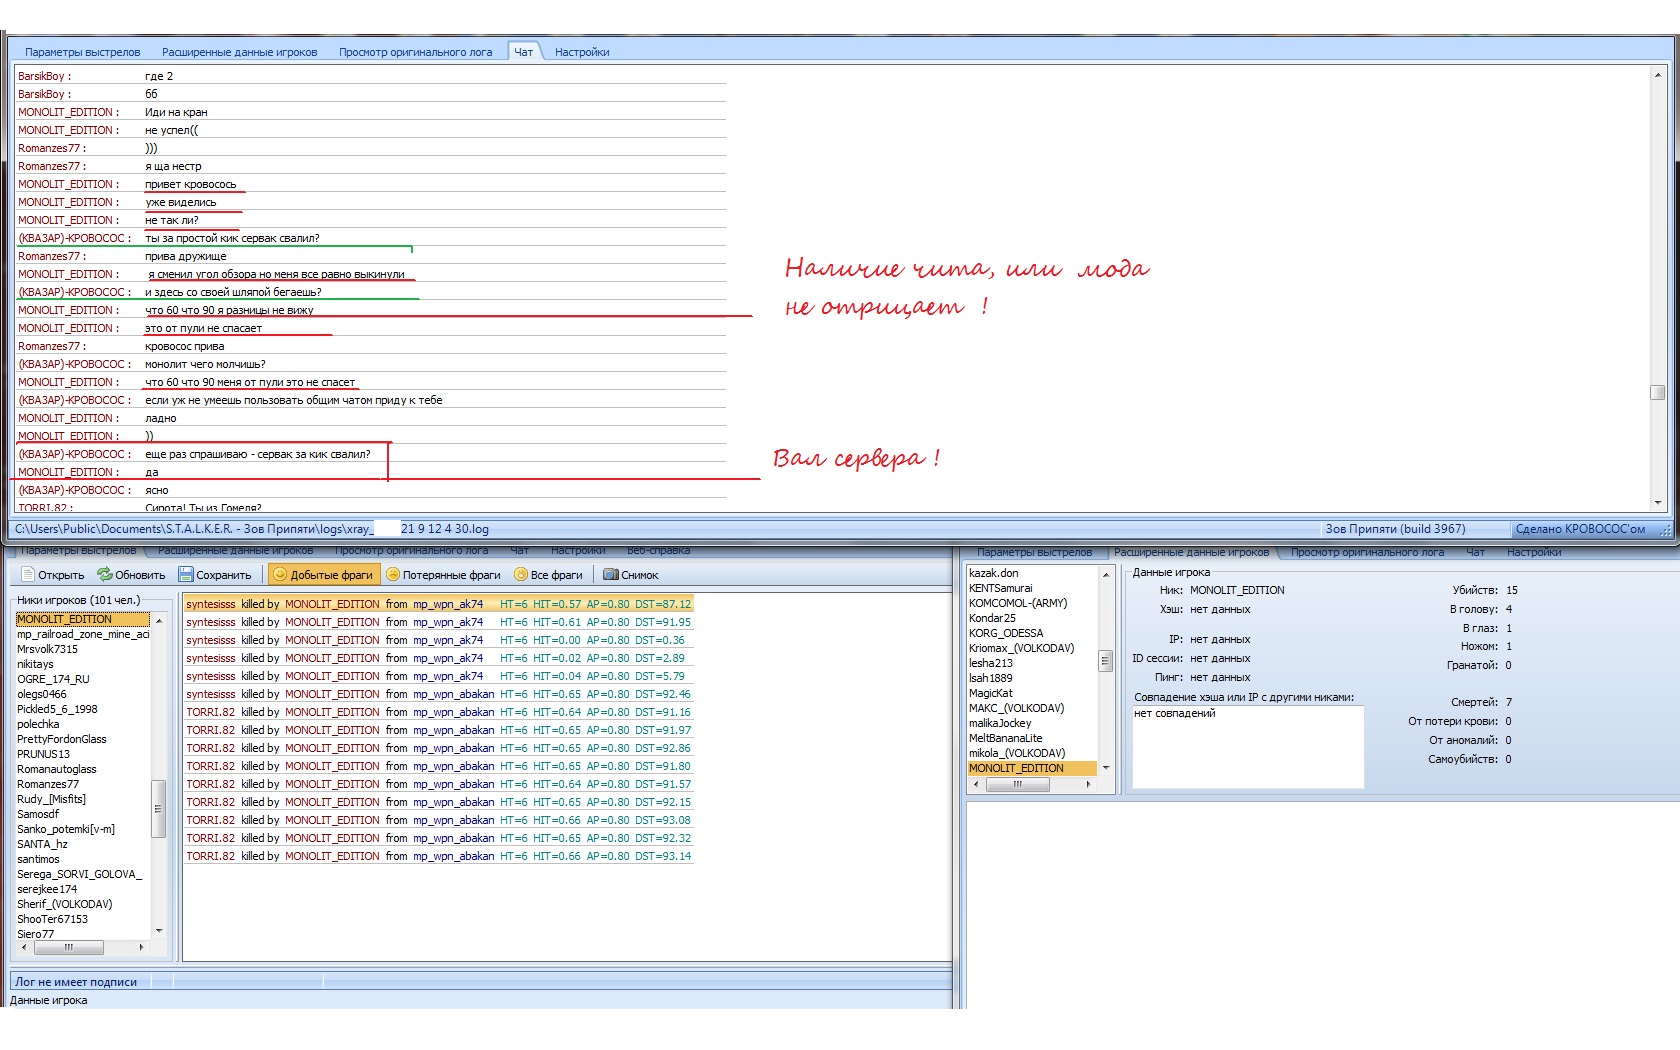
Task: Select KENTSamurai in bottom-right player list
Action: pyautogui.click(x=1001, y=588)
